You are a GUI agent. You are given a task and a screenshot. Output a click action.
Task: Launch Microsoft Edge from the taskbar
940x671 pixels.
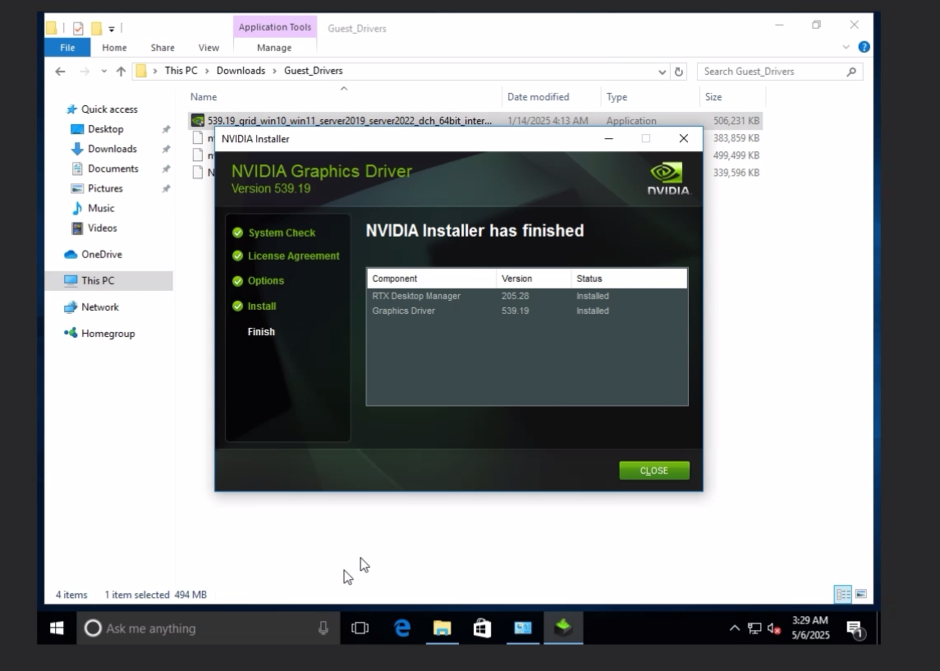[402, 628]
